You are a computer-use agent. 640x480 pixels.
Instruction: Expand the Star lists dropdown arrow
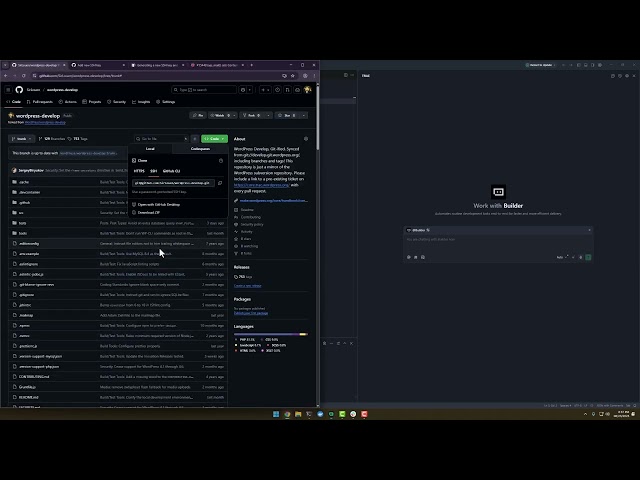point(304,116)
